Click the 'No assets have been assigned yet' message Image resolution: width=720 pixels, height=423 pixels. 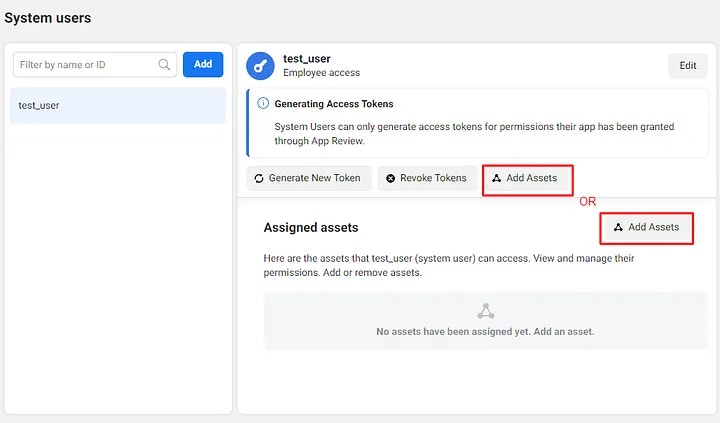485,332
